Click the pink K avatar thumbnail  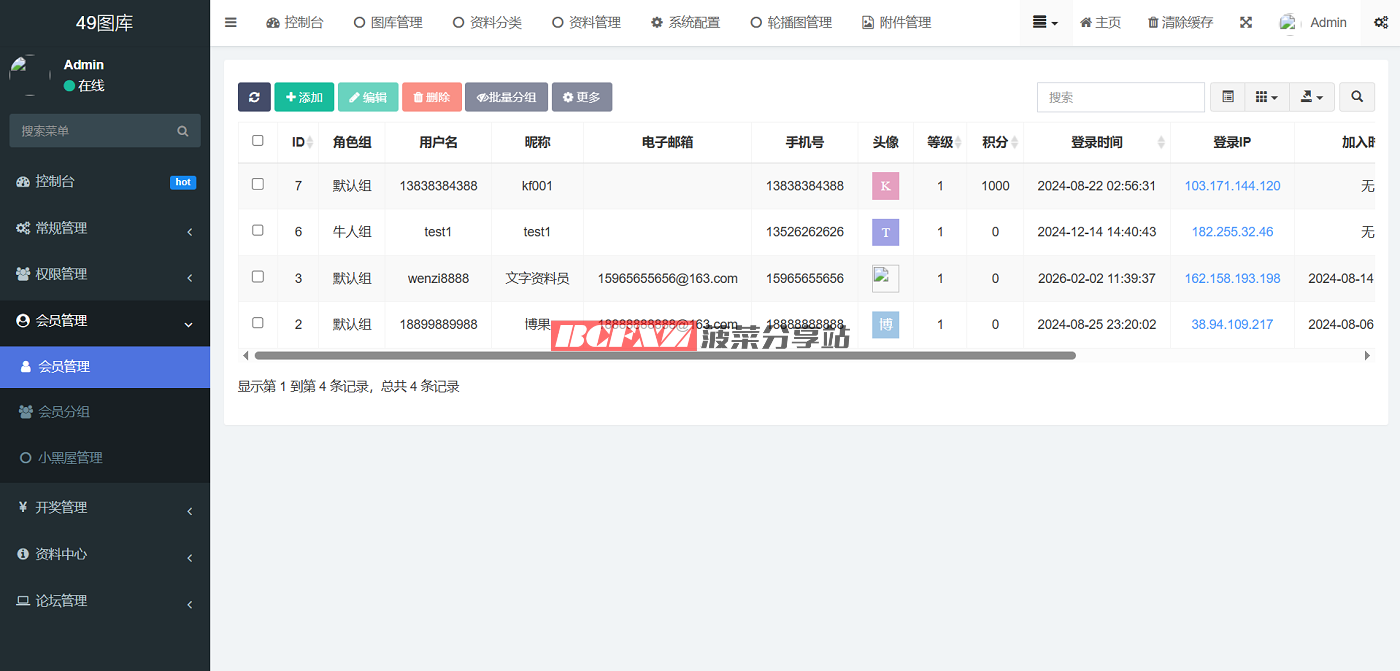pyautogui.click(x=885, y=186)
